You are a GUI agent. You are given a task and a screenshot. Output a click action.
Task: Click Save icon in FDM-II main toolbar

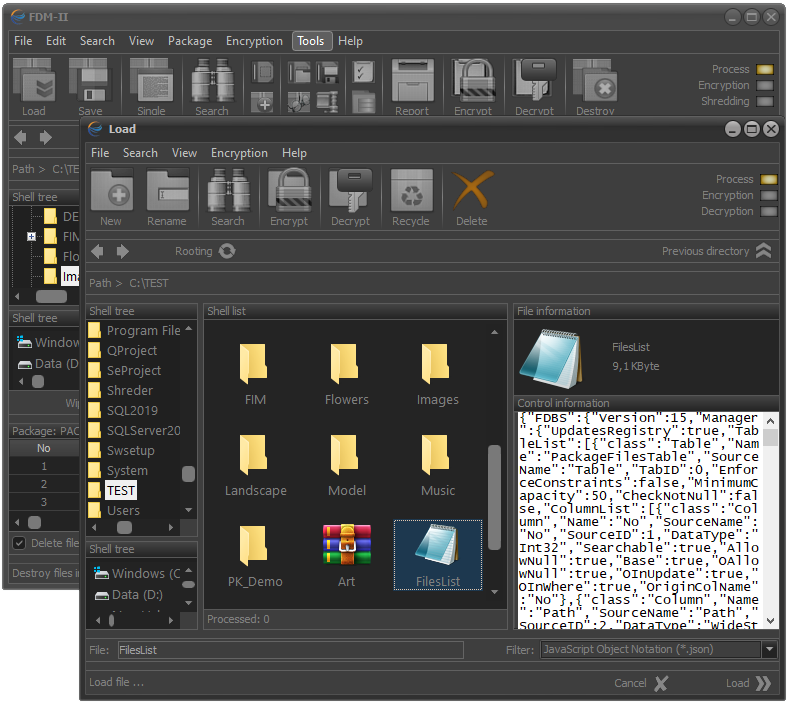pyautogui.click(x=90, y=80)
